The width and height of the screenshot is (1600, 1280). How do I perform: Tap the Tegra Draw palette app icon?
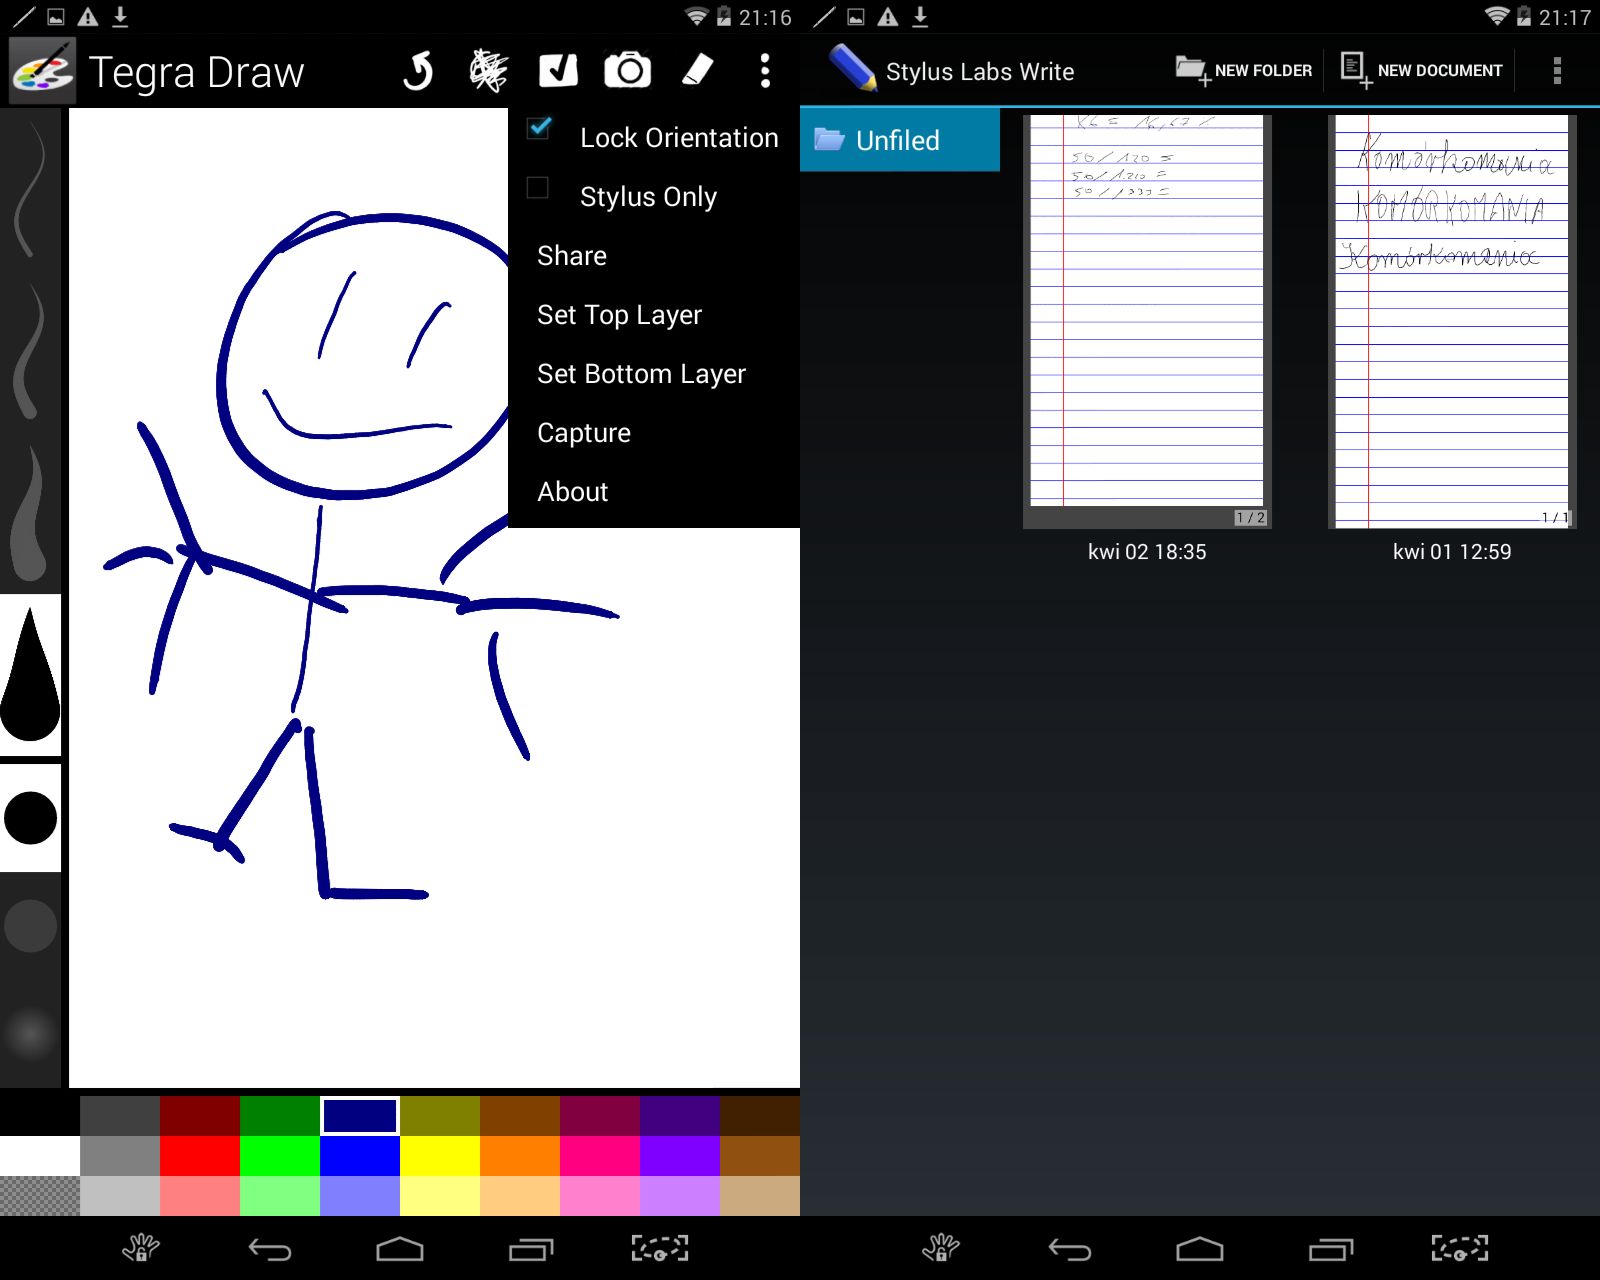pos(43,71)
